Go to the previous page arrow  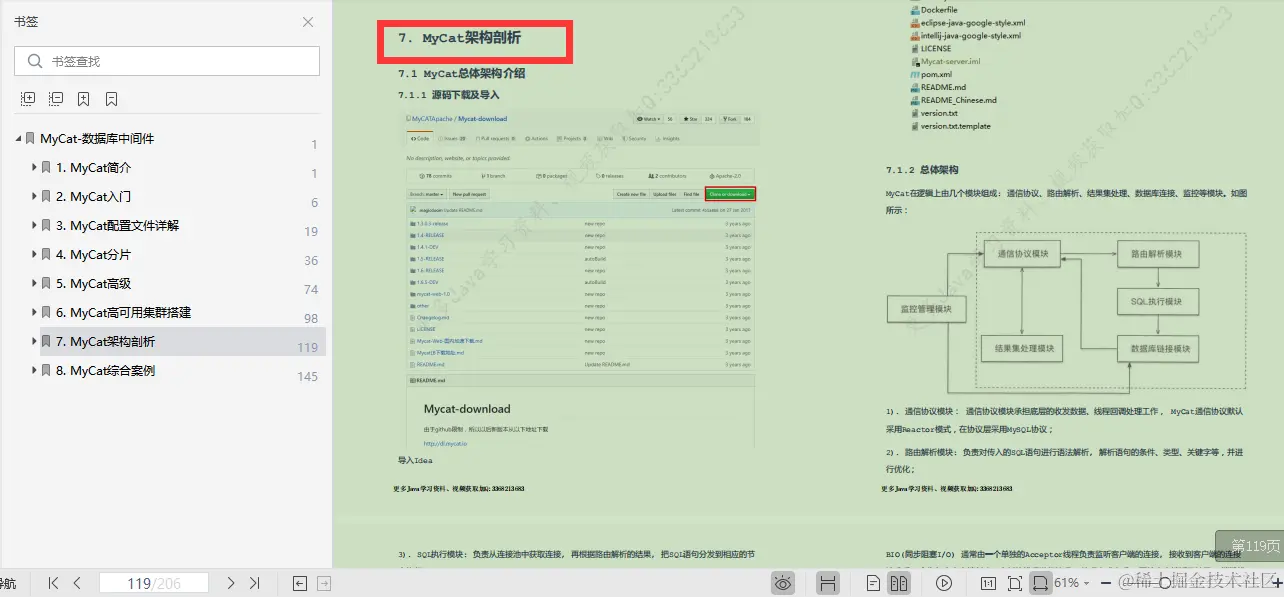(x=77, y=583)
